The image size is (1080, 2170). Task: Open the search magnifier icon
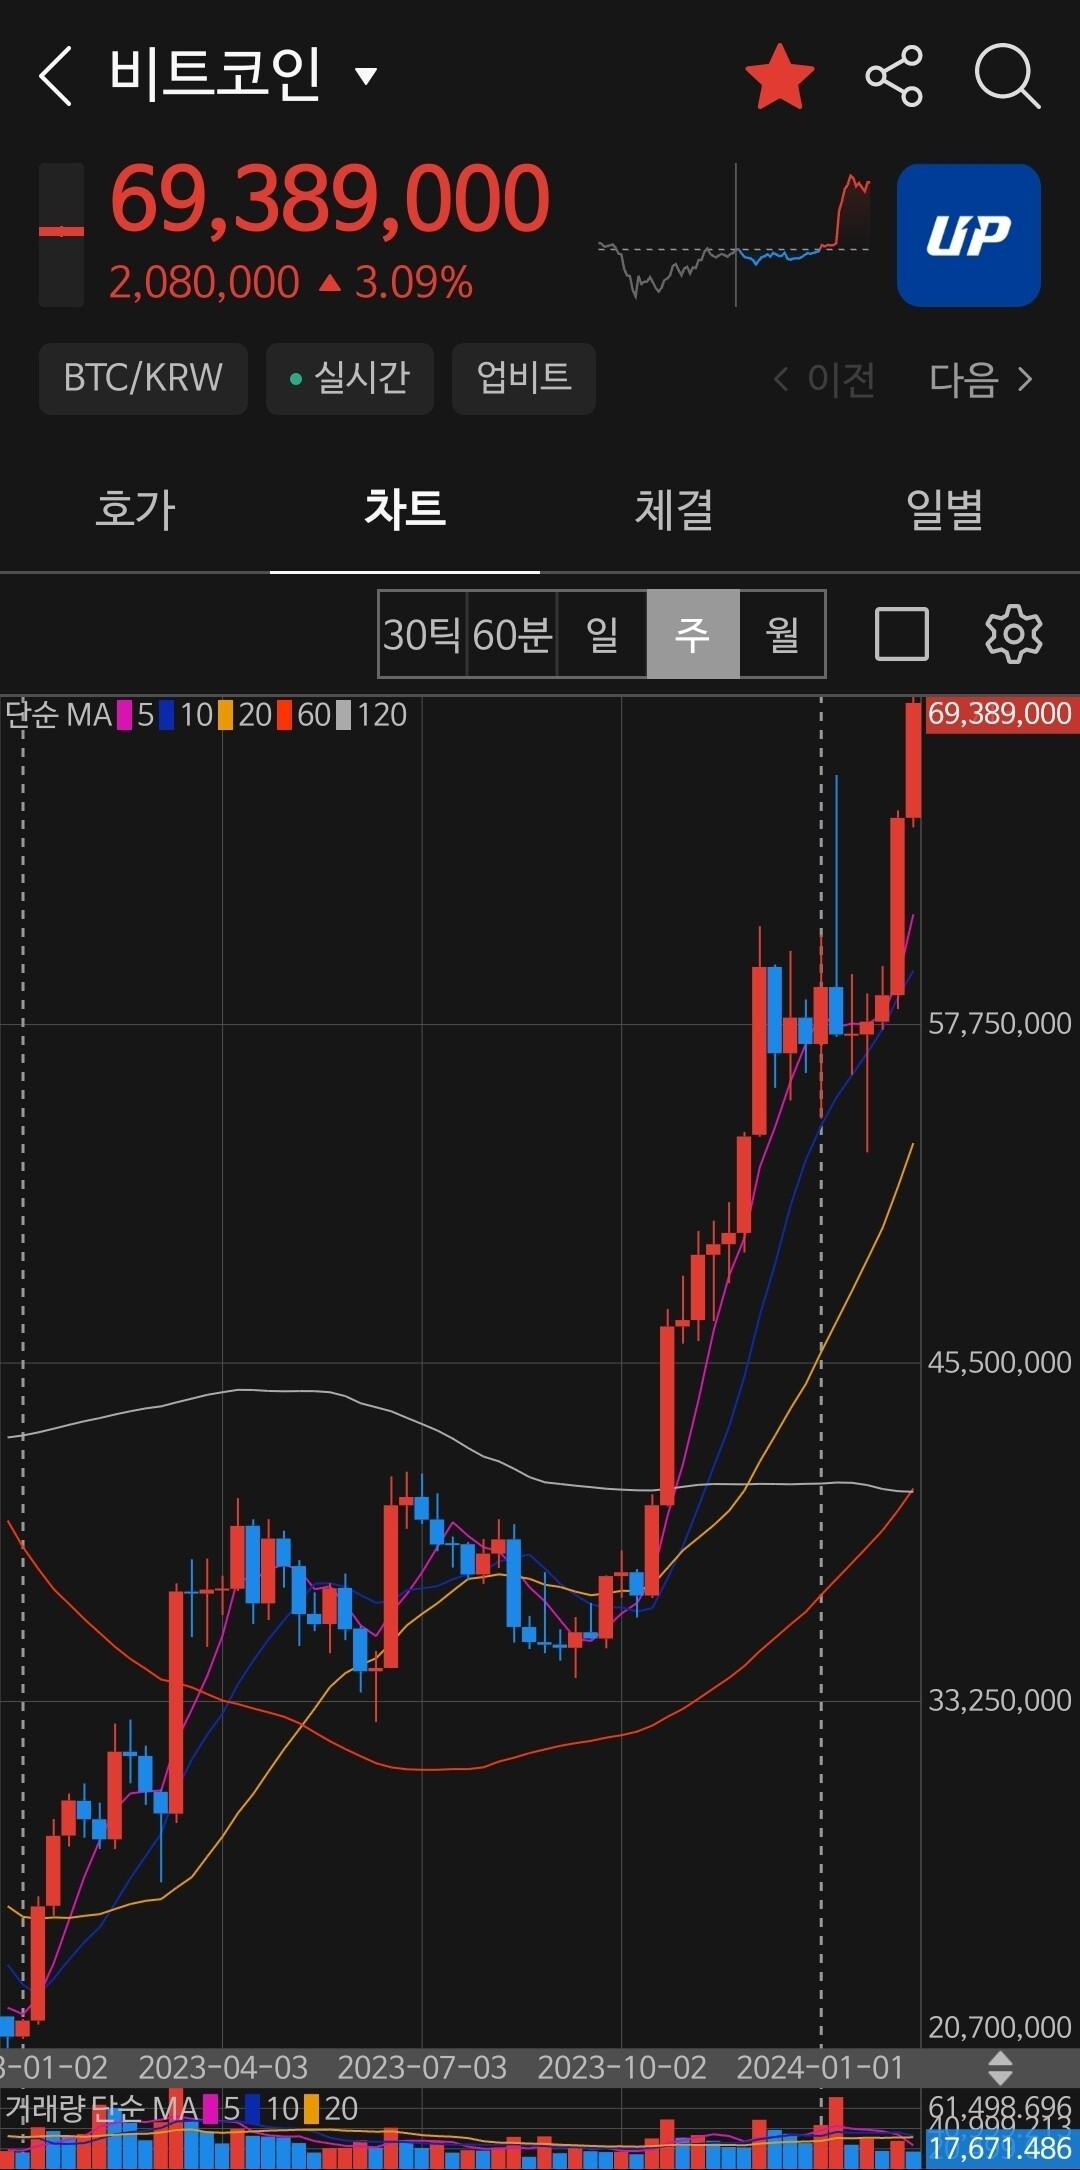(1007, 76)
